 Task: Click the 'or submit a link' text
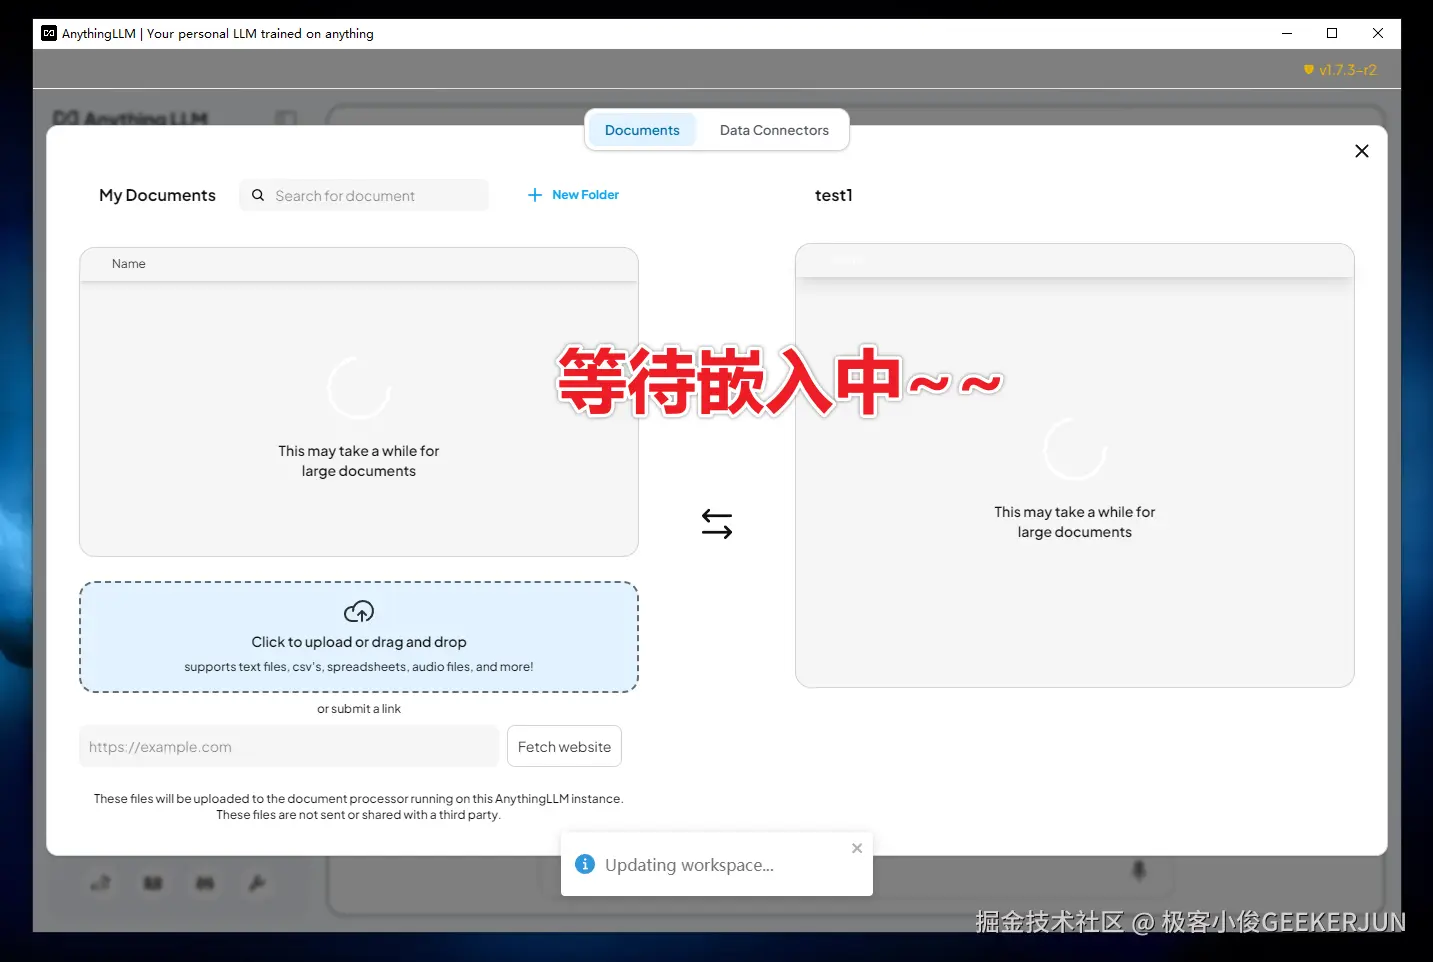point(359,709)
